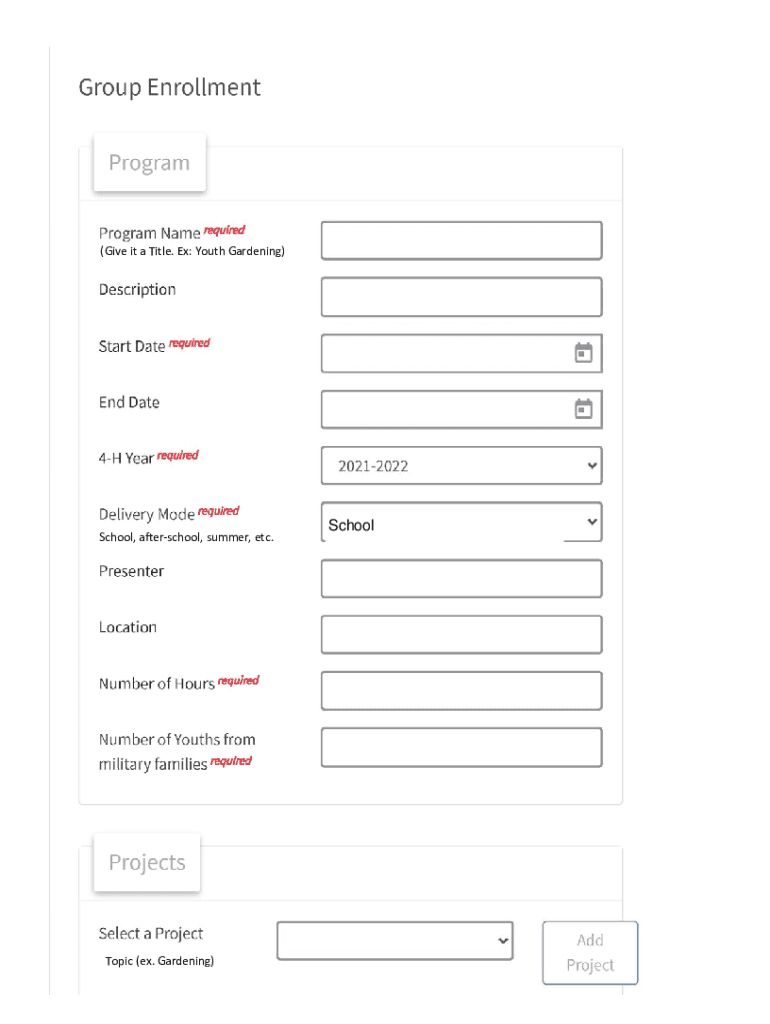Viewport: 770px width, 1024px height.
Task: Expand the 4-H Year dropdown
Action: [461, 466]
